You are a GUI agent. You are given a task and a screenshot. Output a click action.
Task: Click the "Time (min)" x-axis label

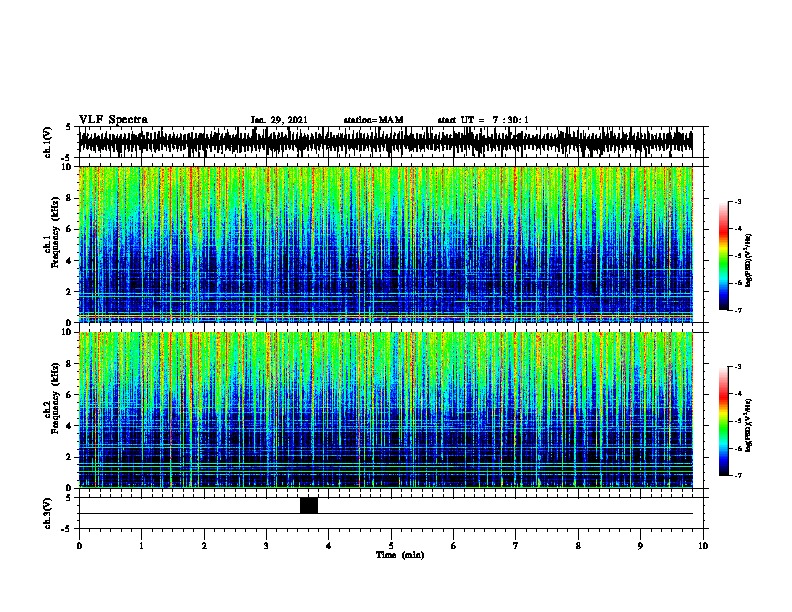[x=400, y=555]
